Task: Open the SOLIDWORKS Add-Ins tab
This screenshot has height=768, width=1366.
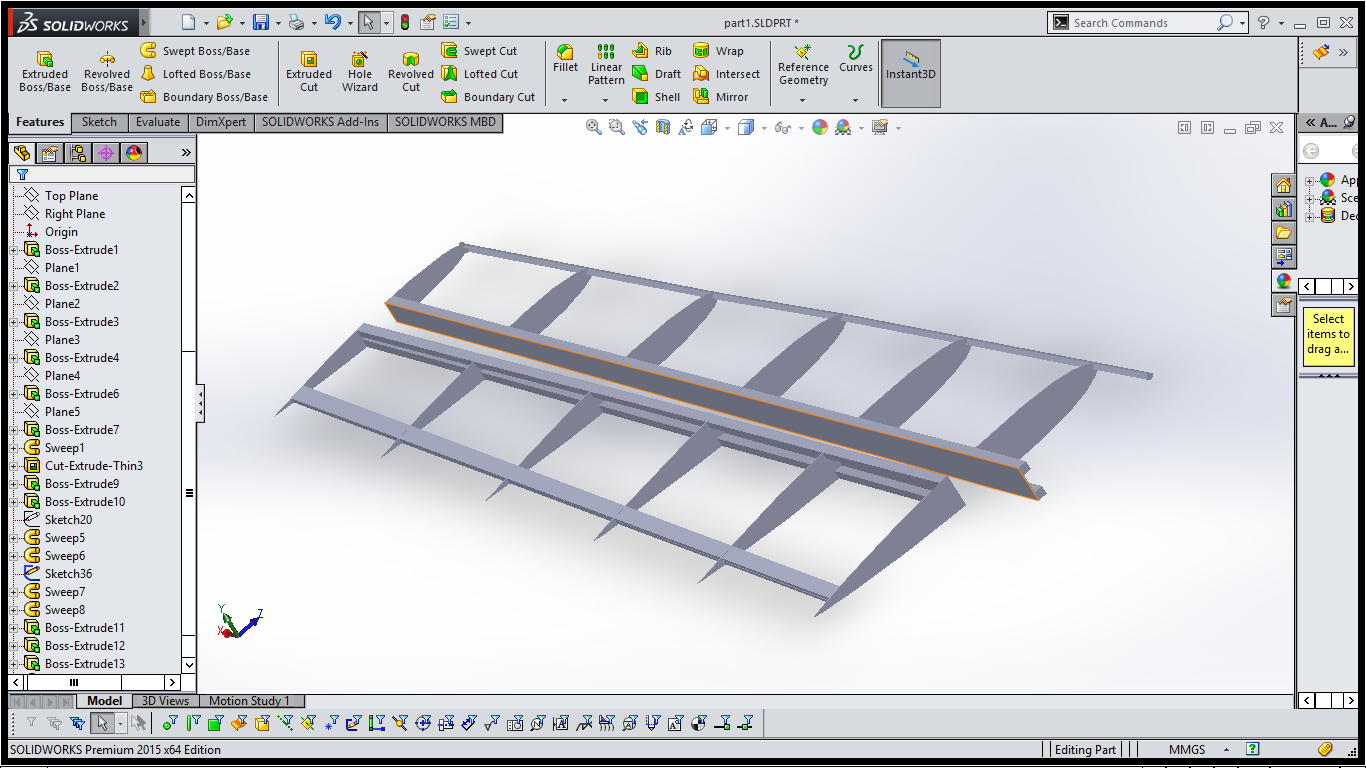Action: tap(321, 122)
